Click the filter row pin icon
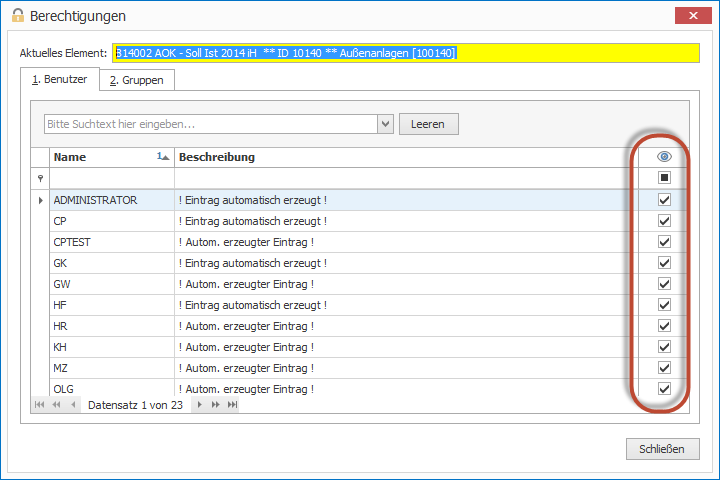The height and width of the screenshot is (480, 720). click(40, 178)
